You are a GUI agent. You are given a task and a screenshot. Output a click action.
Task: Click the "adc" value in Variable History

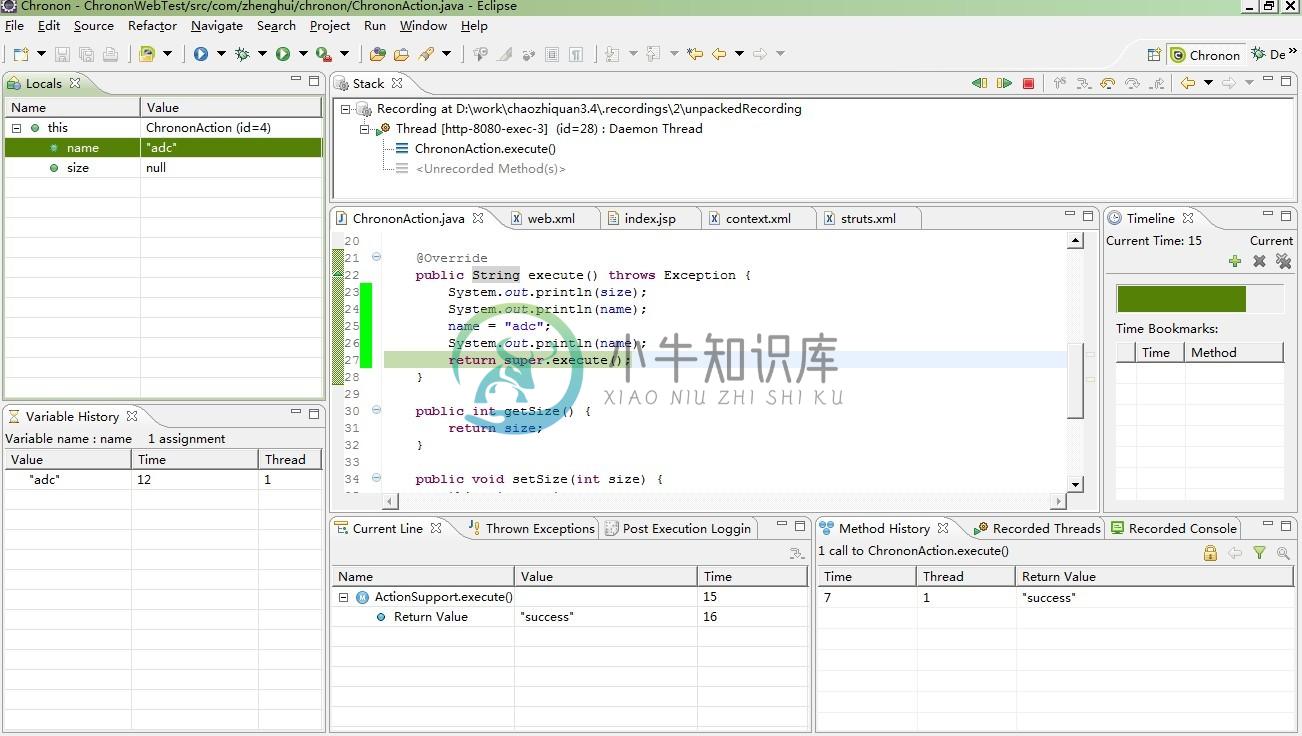(45, 480)
